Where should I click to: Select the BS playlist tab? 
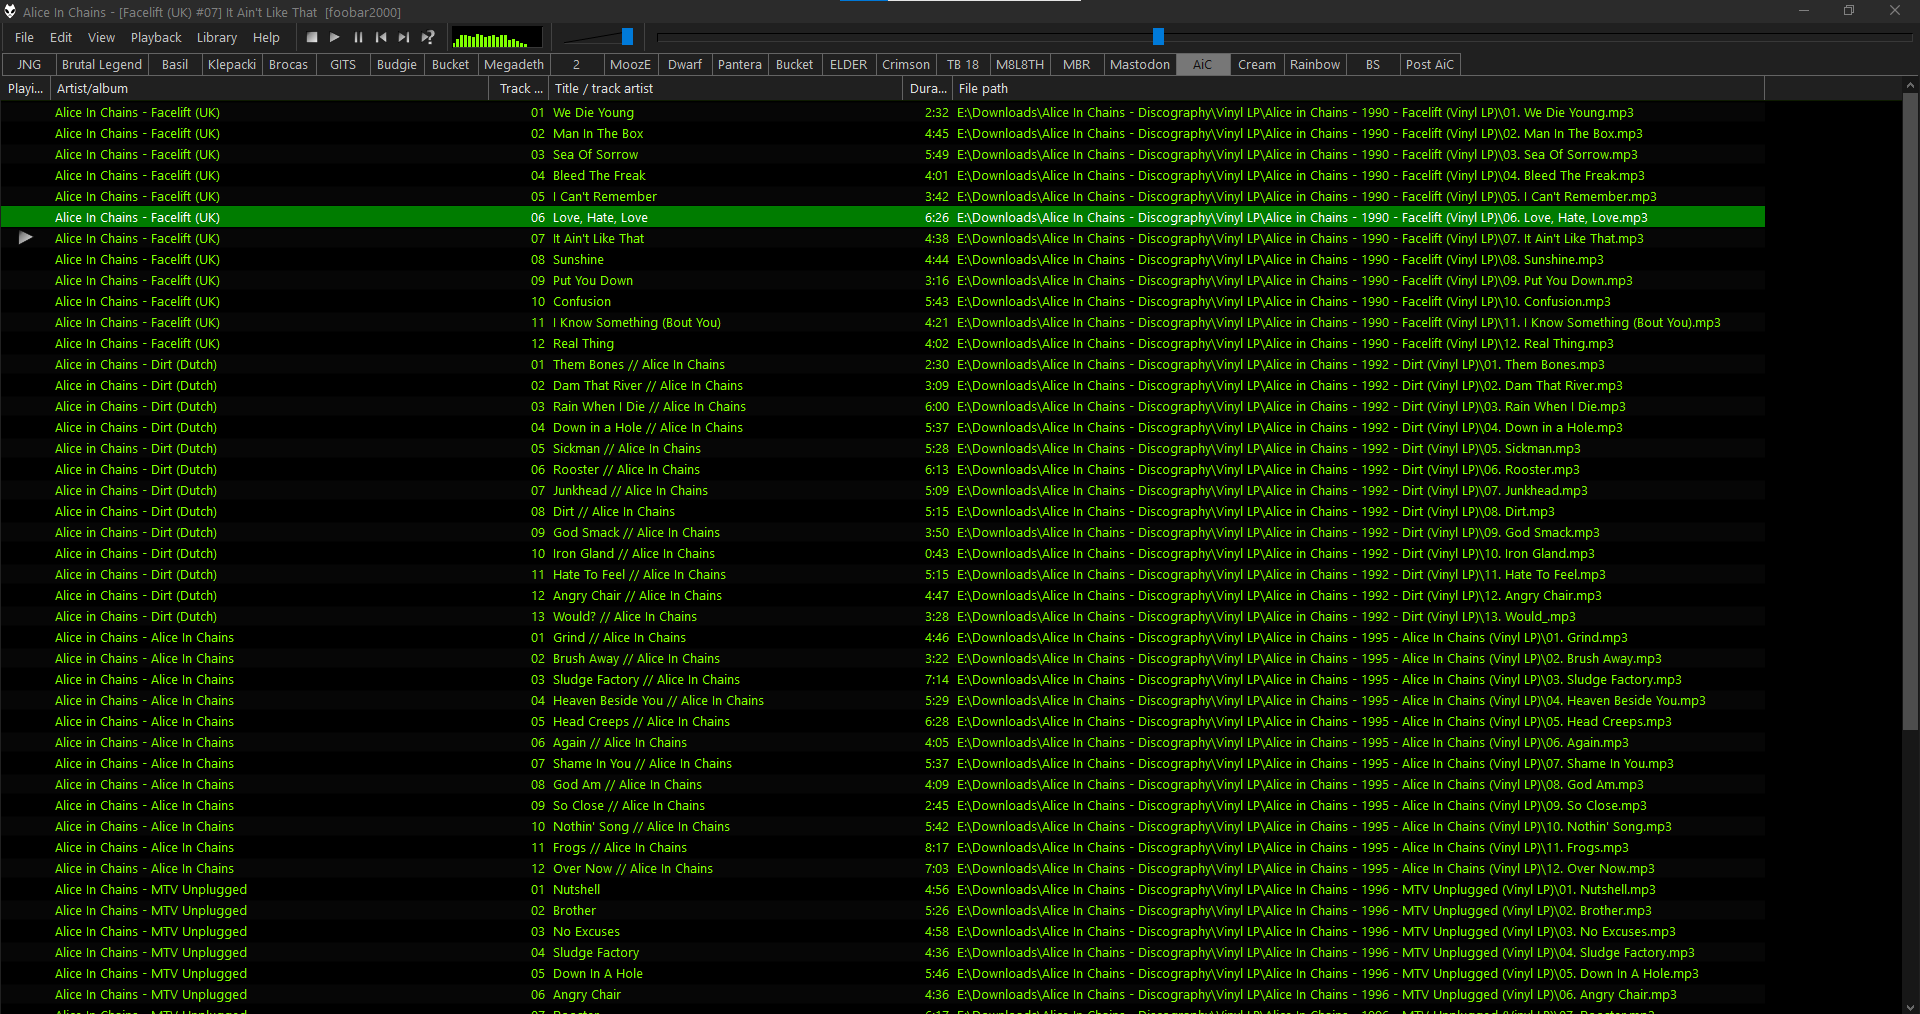(x=1373, y=64)
